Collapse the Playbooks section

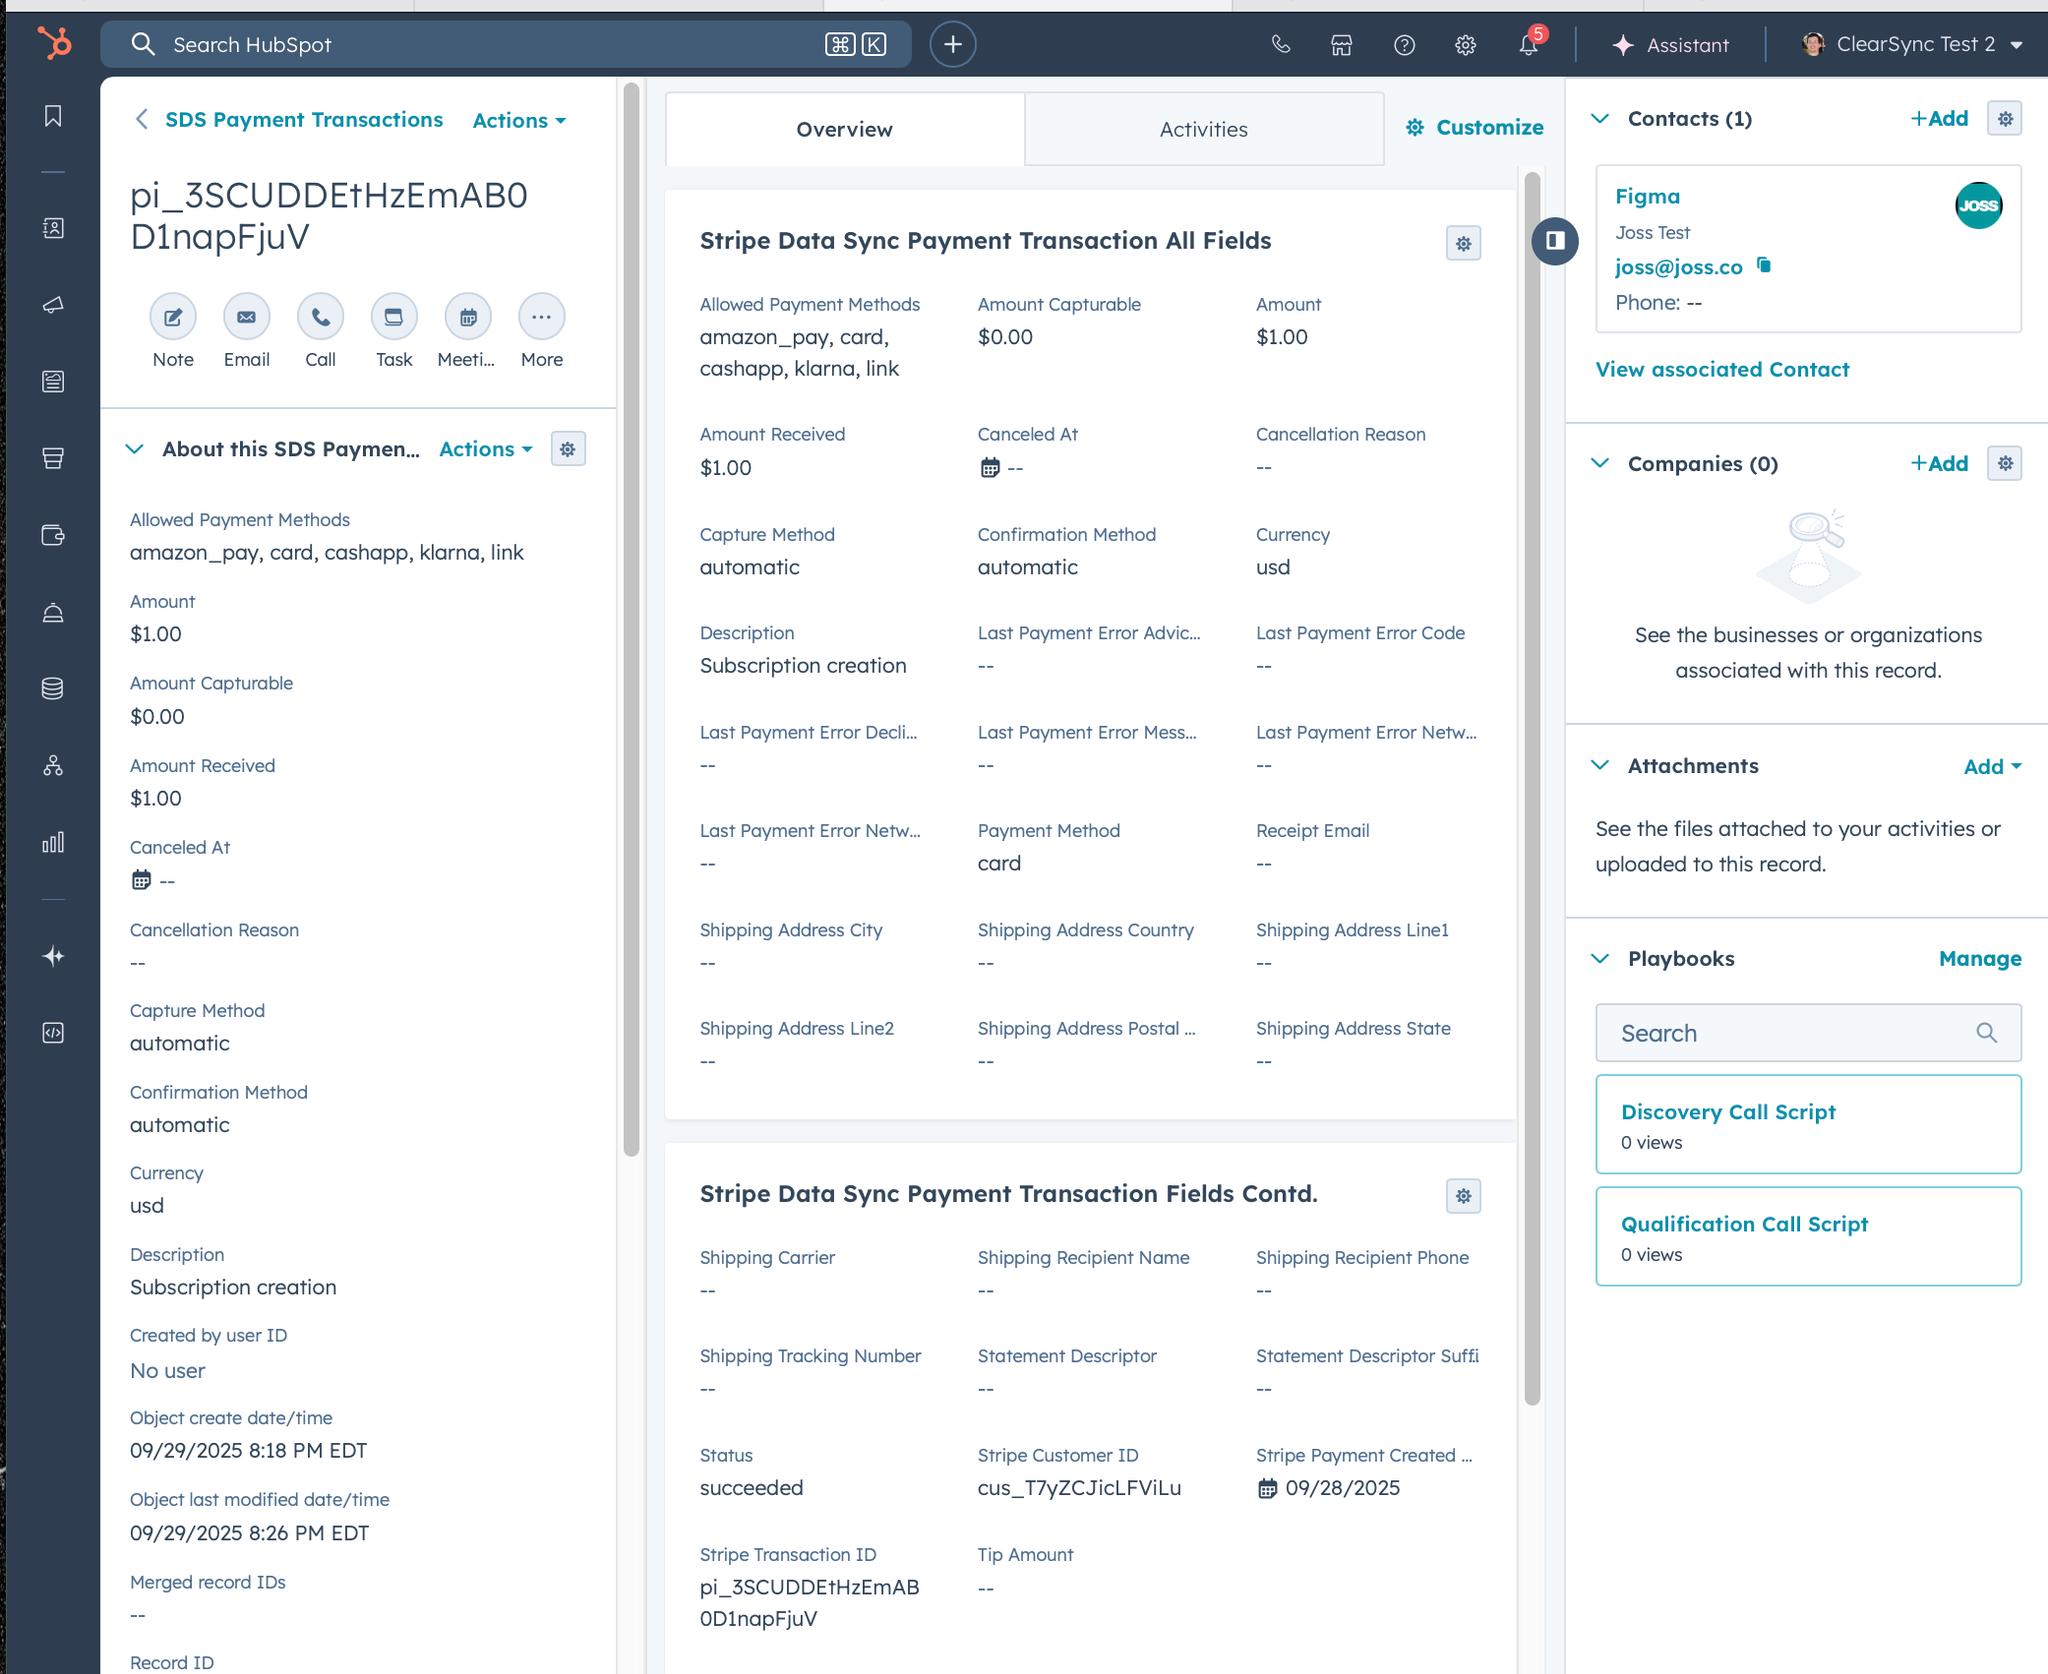click(x=1600, y=958)
